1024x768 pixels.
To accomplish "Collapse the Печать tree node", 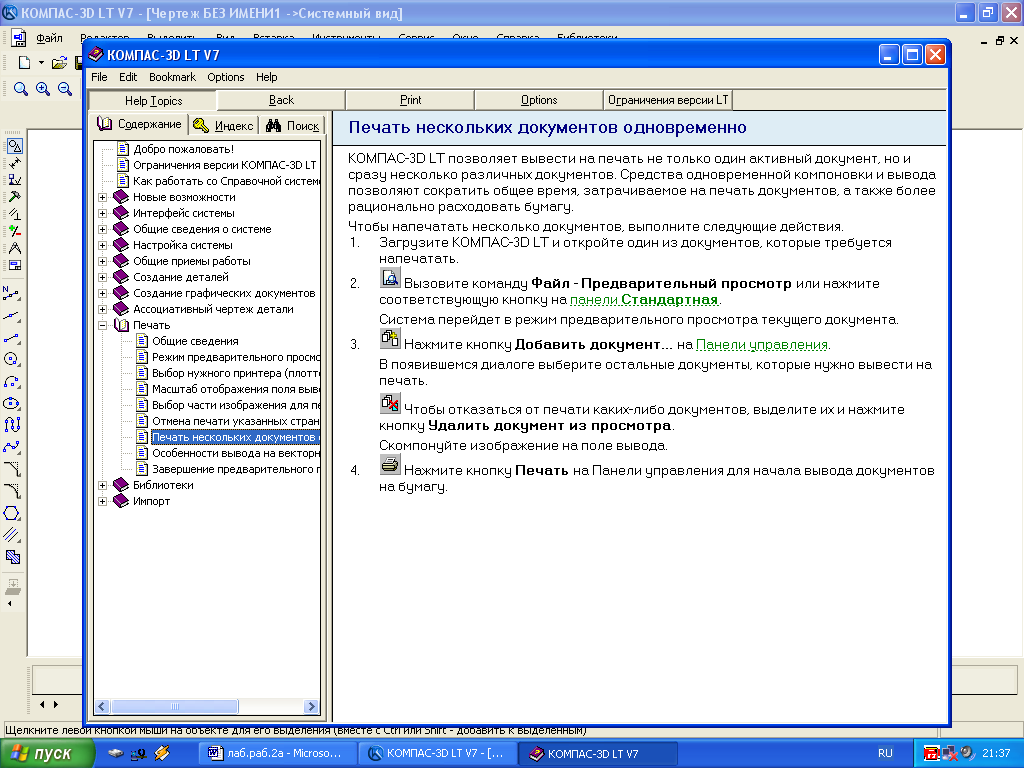I will coord(103,325).
